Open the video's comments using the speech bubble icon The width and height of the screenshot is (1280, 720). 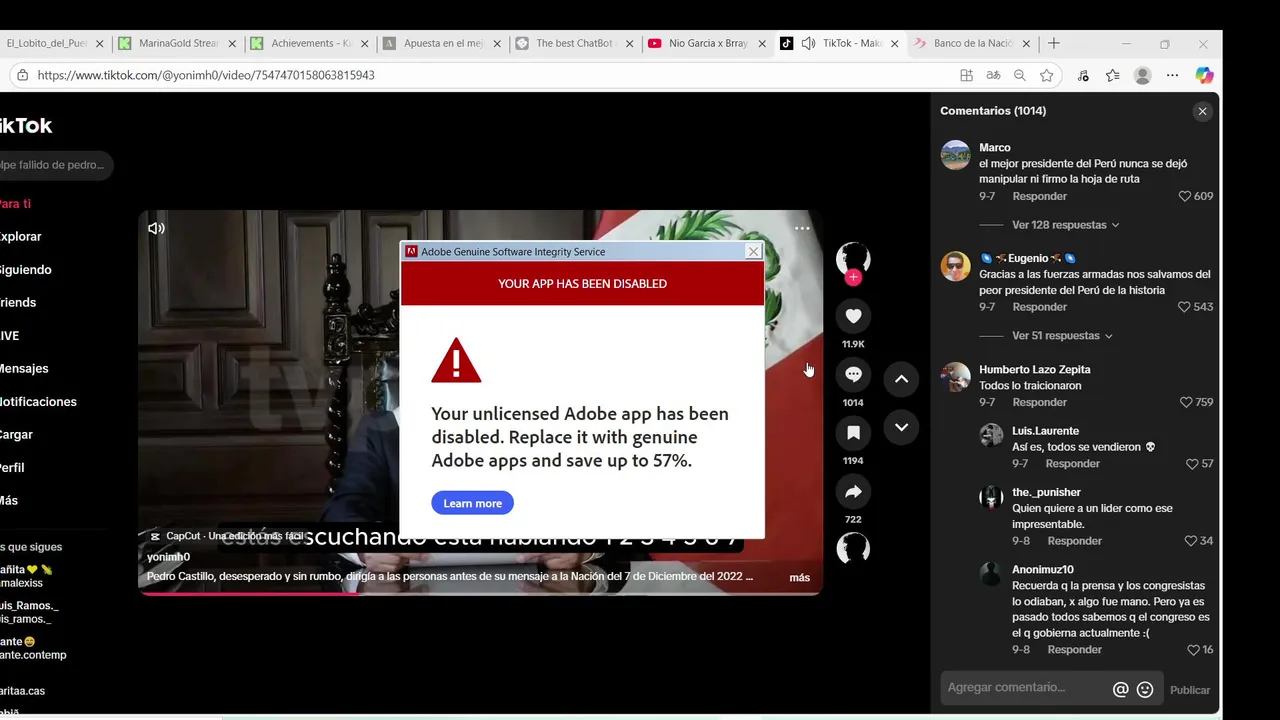[853, 374]
